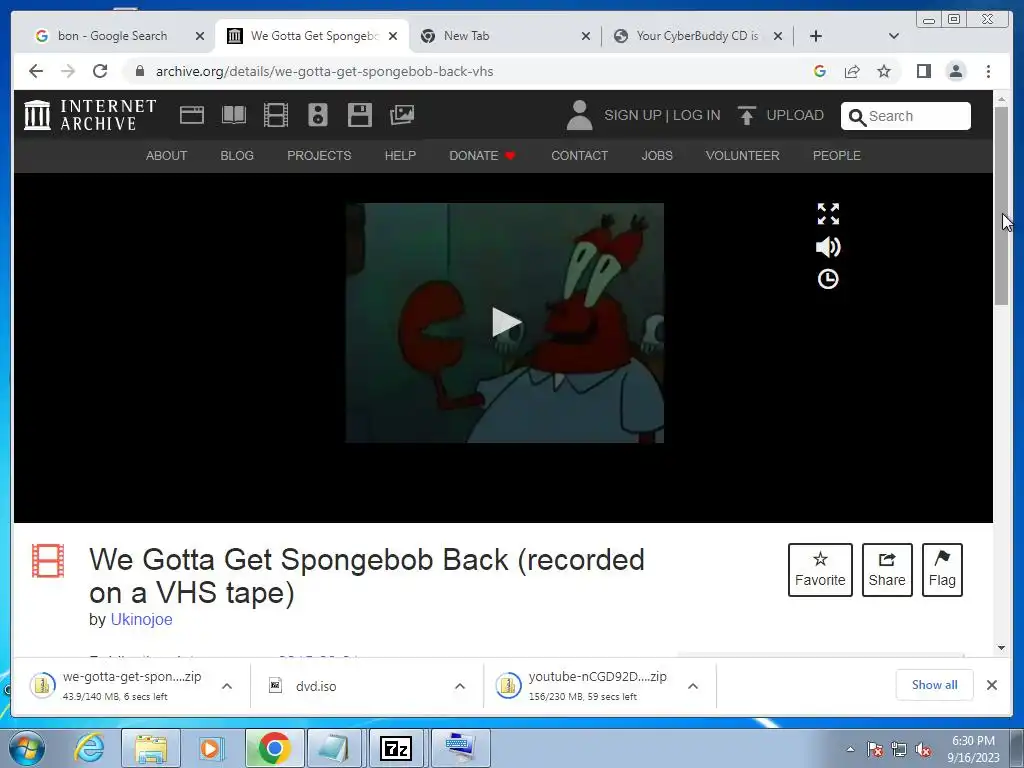Click the Flag button
The height and width of the screenshot is (768, 1024).
(x=942, y=569)
